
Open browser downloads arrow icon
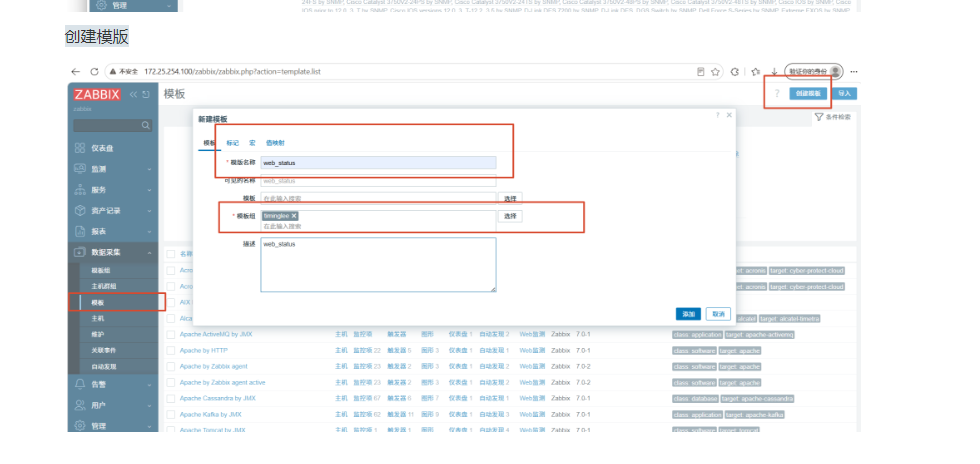(x=774, y=72)
